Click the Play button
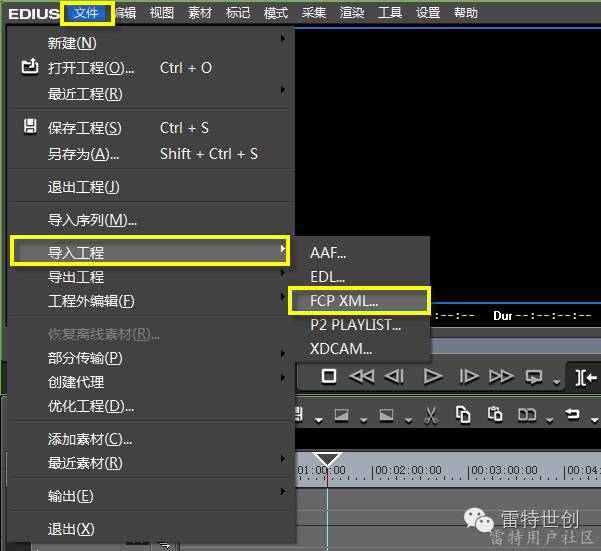 tap(433, 376)
